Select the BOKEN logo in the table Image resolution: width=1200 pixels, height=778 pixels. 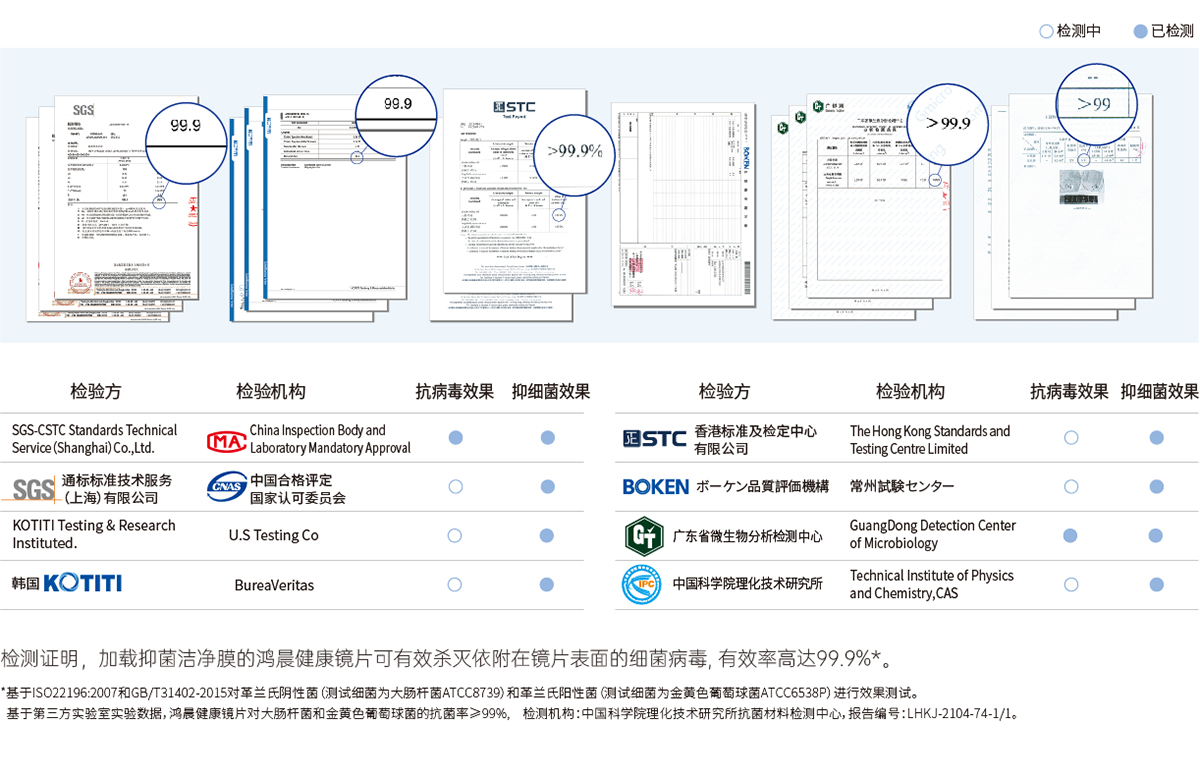[x=655, y=487]
